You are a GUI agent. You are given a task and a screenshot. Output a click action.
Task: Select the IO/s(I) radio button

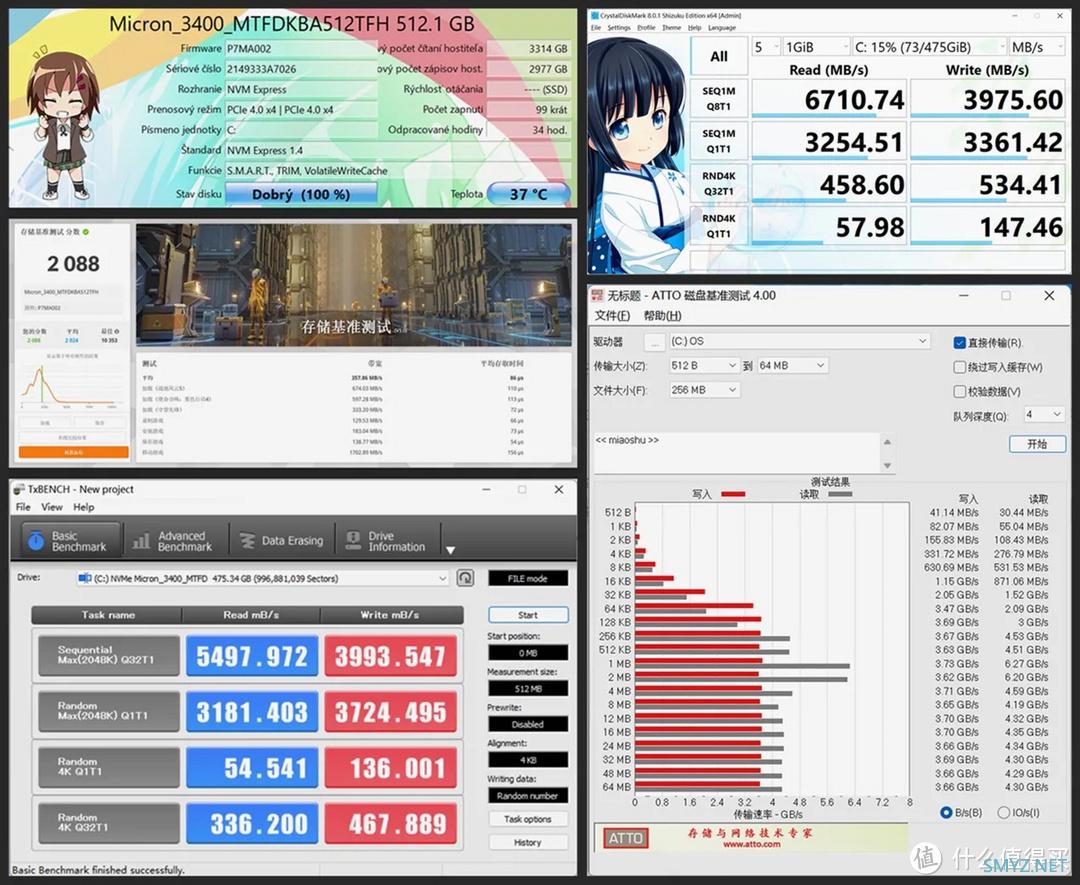1004,813
